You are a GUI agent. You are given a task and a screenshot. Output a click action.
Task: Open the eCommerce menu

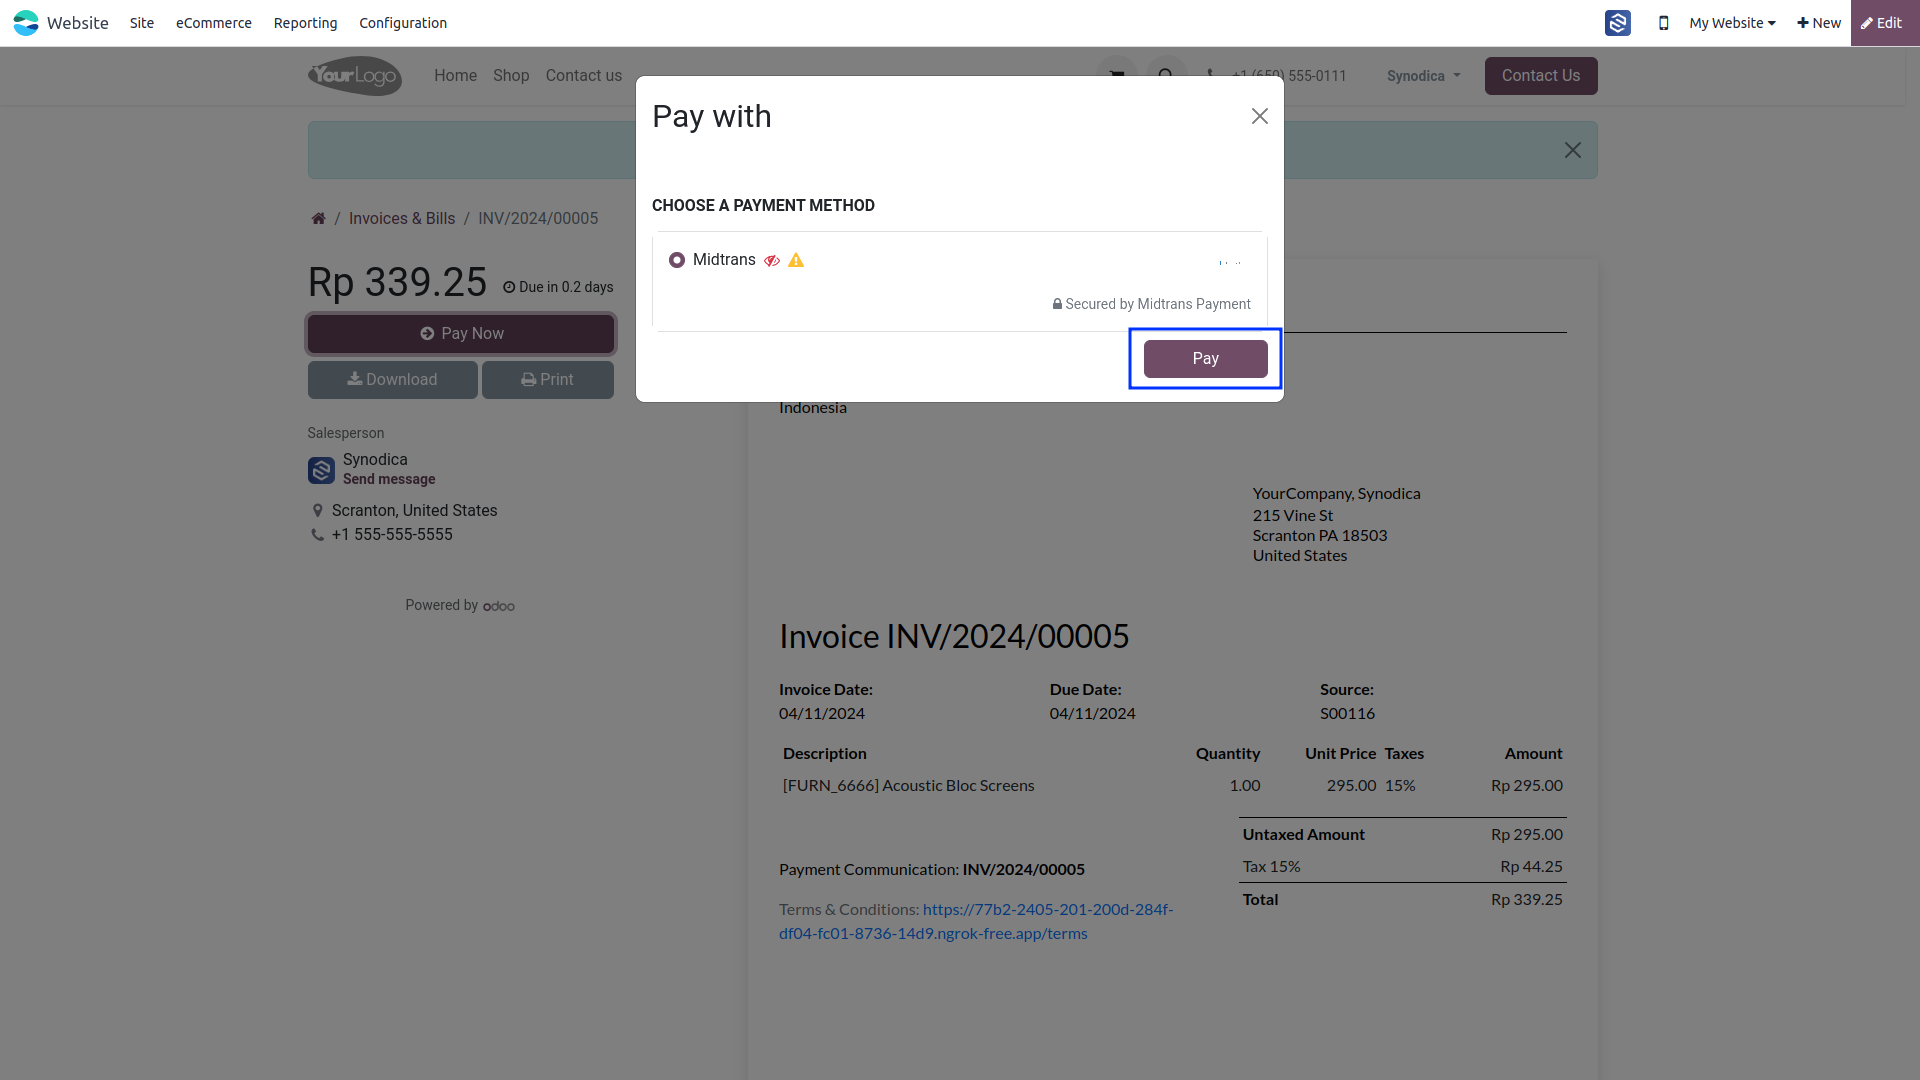coord(214,23)
